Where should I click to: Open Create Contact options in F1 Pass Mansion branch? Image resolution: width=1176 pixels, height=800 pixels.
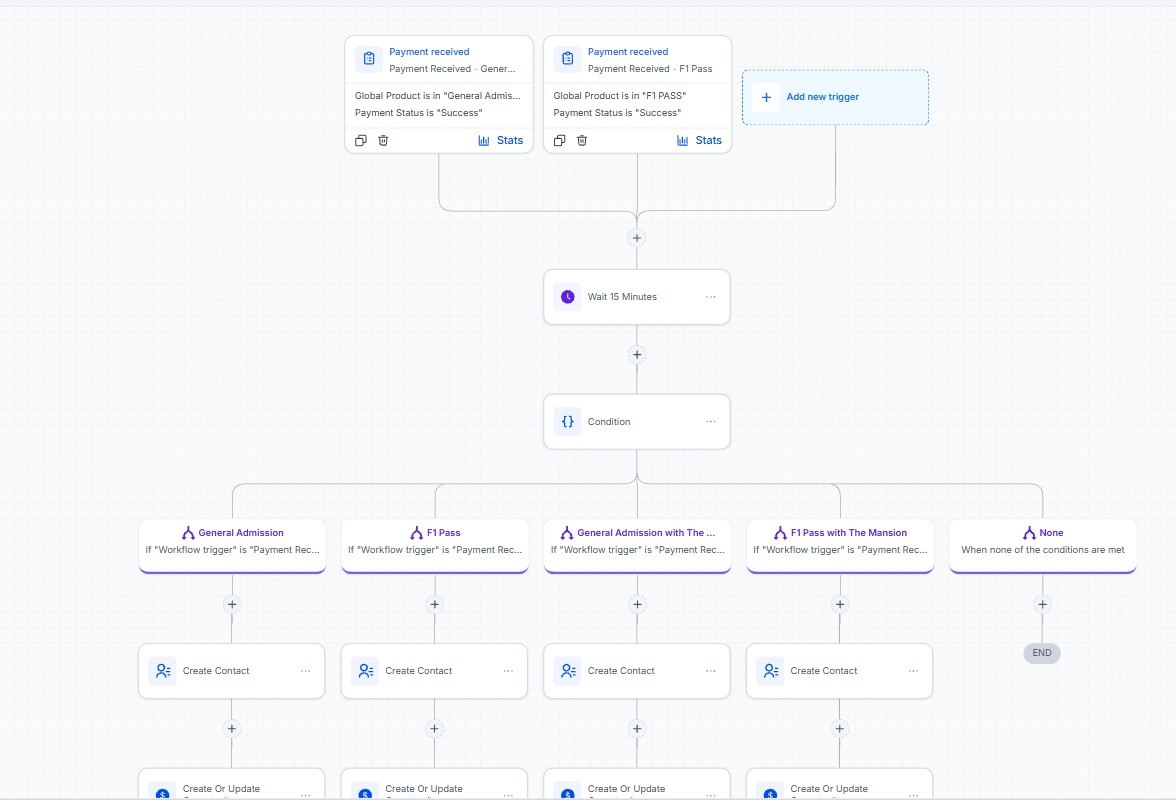click(913, 671)
